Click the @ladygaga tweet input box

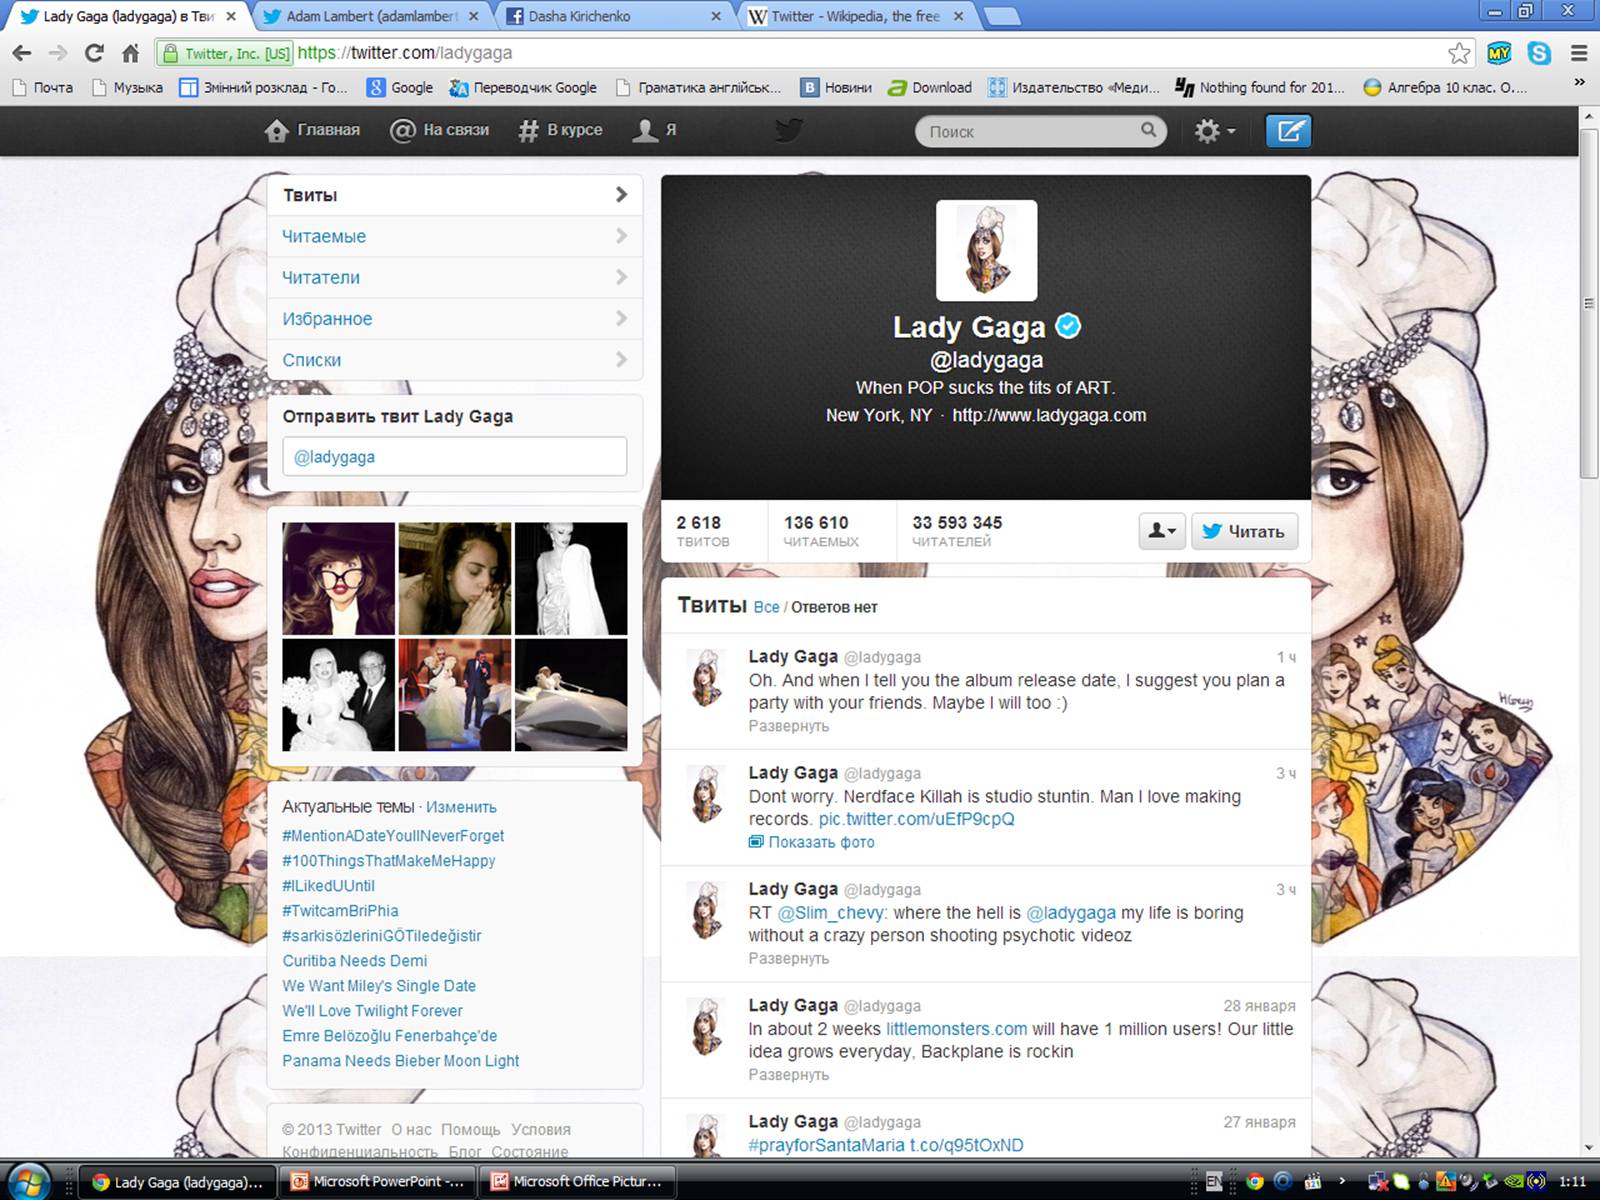coord(455,456)
